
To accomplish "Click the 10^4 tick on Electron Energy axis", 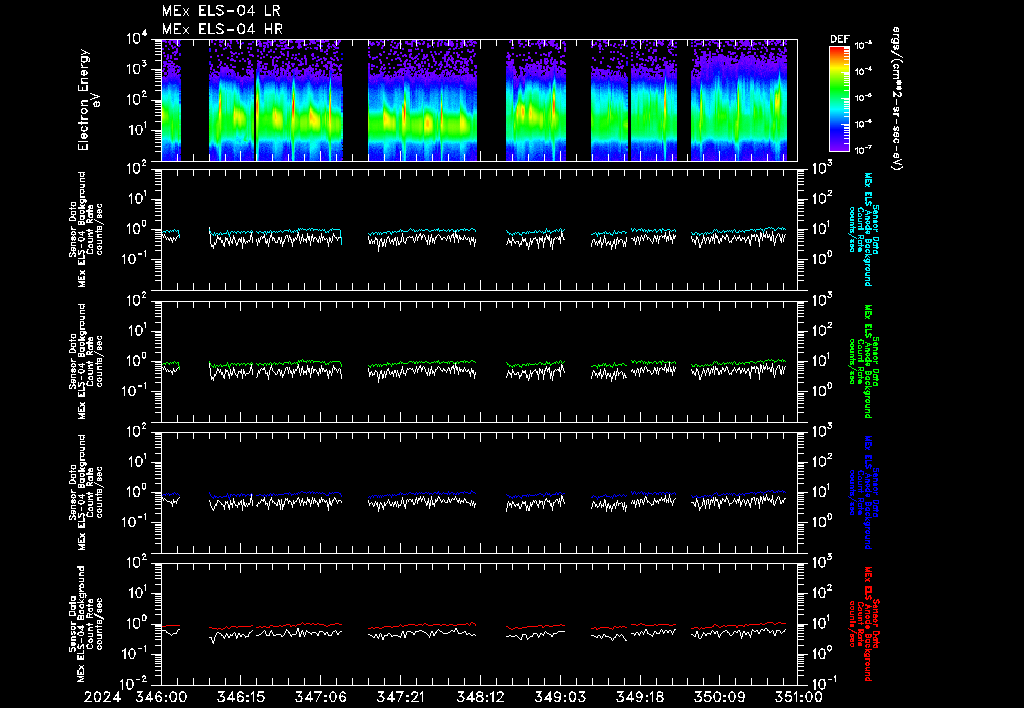I will coord(138,39).
